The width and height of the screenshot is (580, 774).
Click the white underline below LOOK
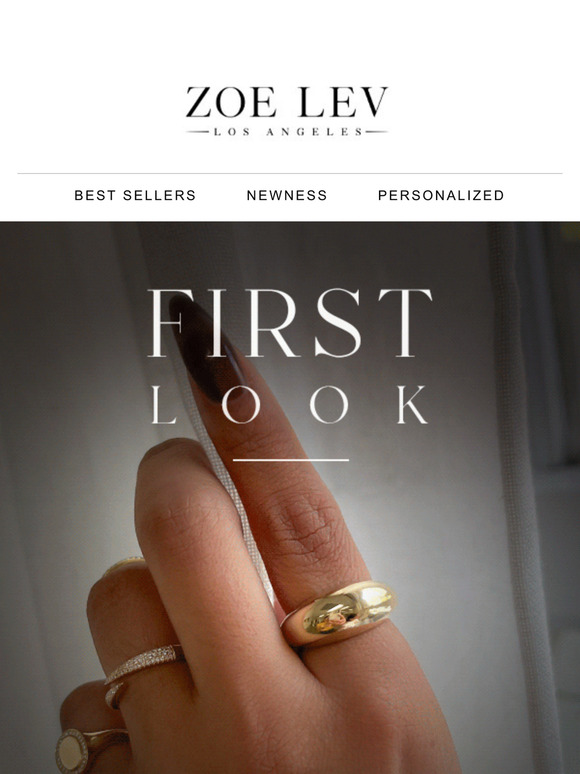pos(291,460)
